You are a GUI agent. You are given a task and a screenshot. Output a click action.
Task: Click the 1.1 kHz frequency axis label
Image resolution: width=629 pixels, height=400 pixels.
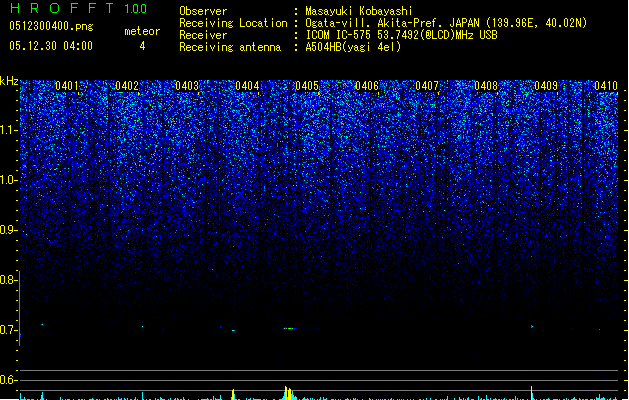pyautogui.click(x=9, y=130)
